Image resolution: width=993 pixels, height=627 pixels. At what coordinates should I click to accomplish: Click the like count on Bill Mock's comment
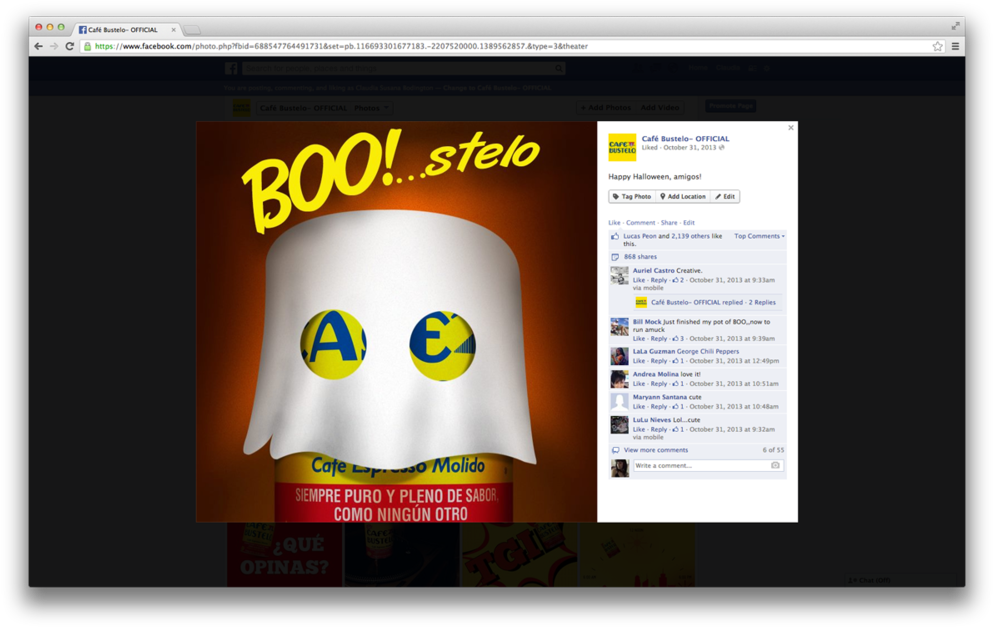(678, 339)
